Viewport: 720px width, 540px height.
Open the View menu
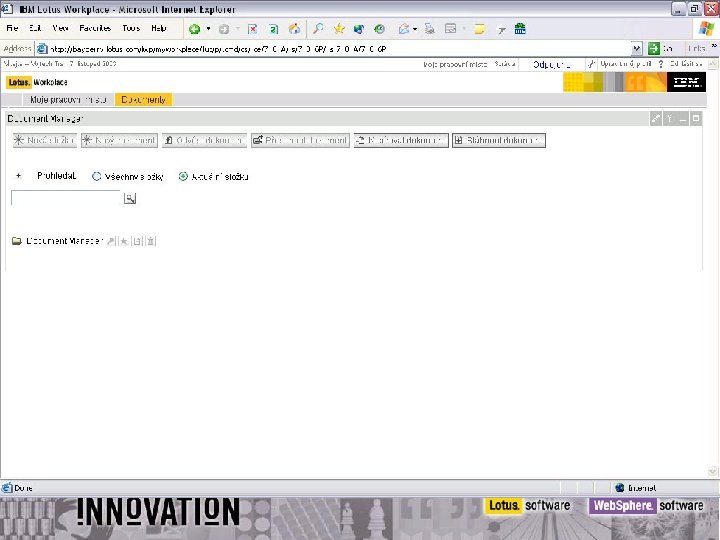click(61, 28)
